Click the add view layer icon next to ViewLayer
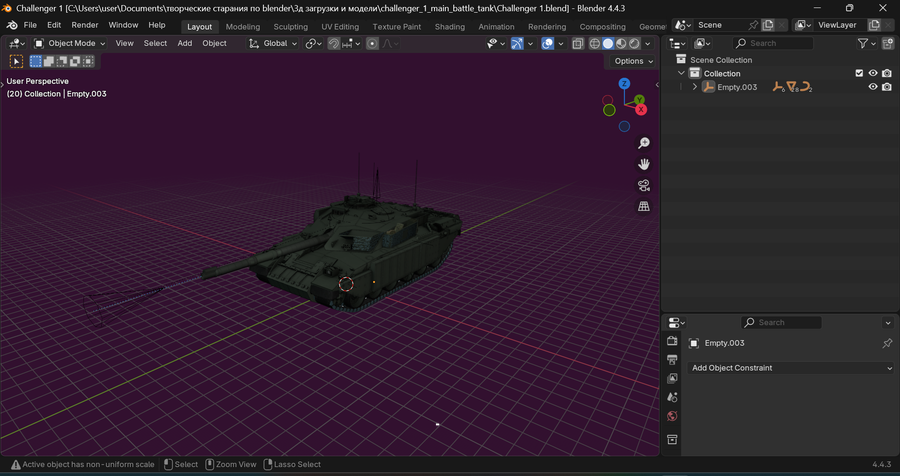900x476 pixels. (874, 25)
